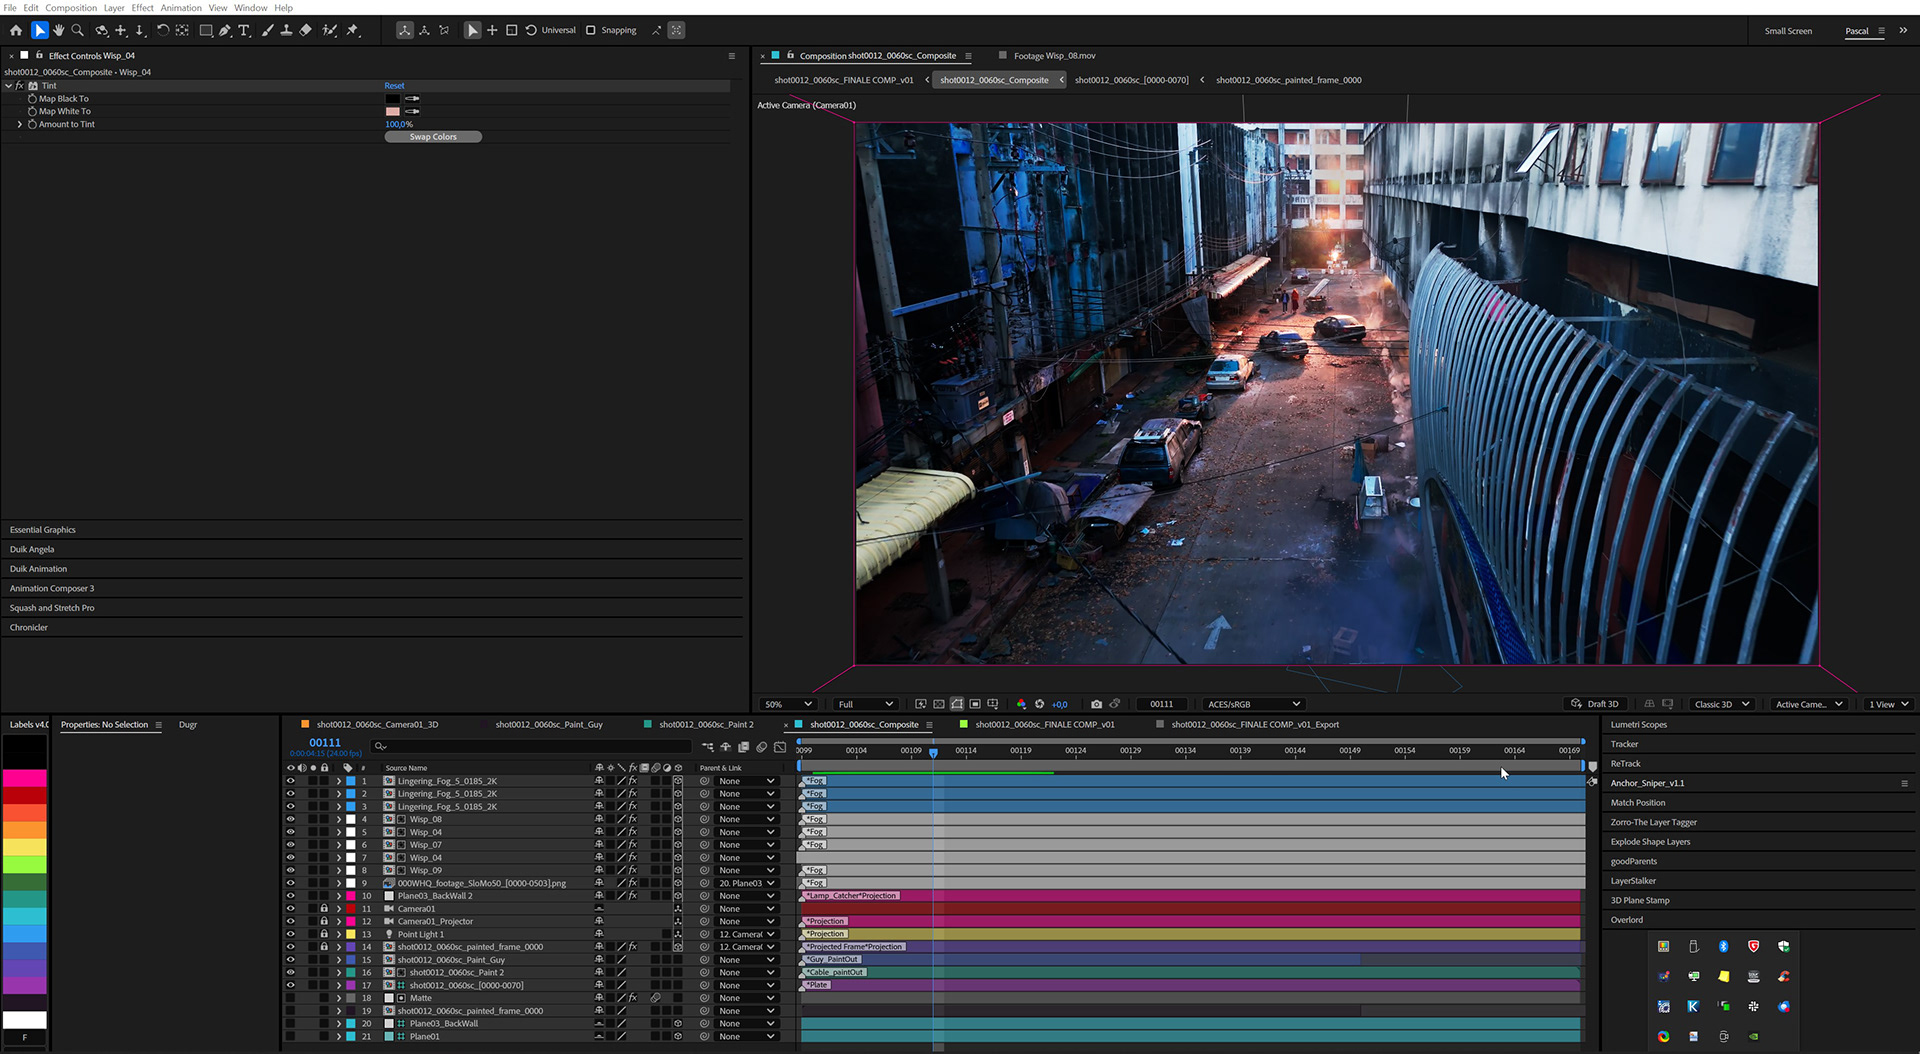Click the Map White To color swatch
Image resolution: width=1920 pixels, height=1054 pixels.
(392, 112)
